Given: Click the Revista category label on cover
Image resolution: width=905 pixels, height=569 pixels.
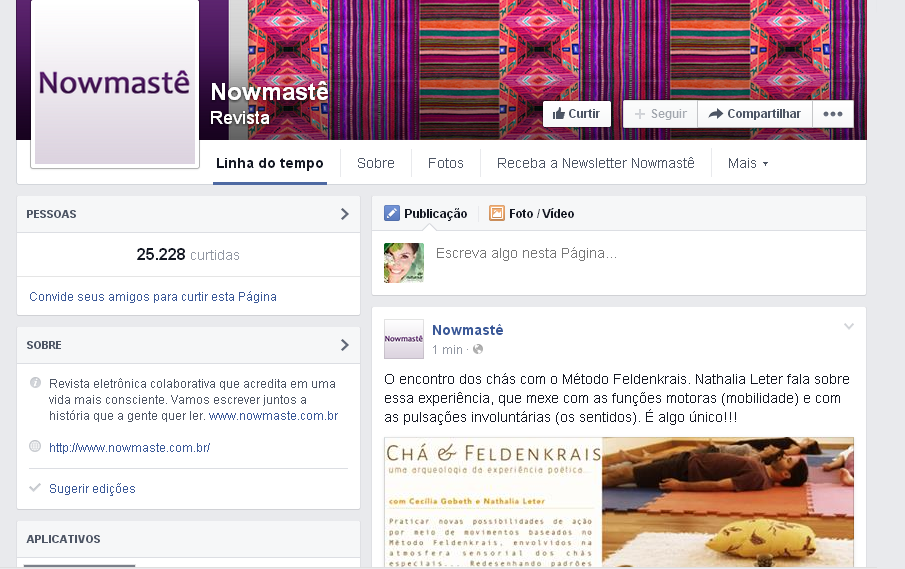Looking at the screenshot, I should coord(240,118).
